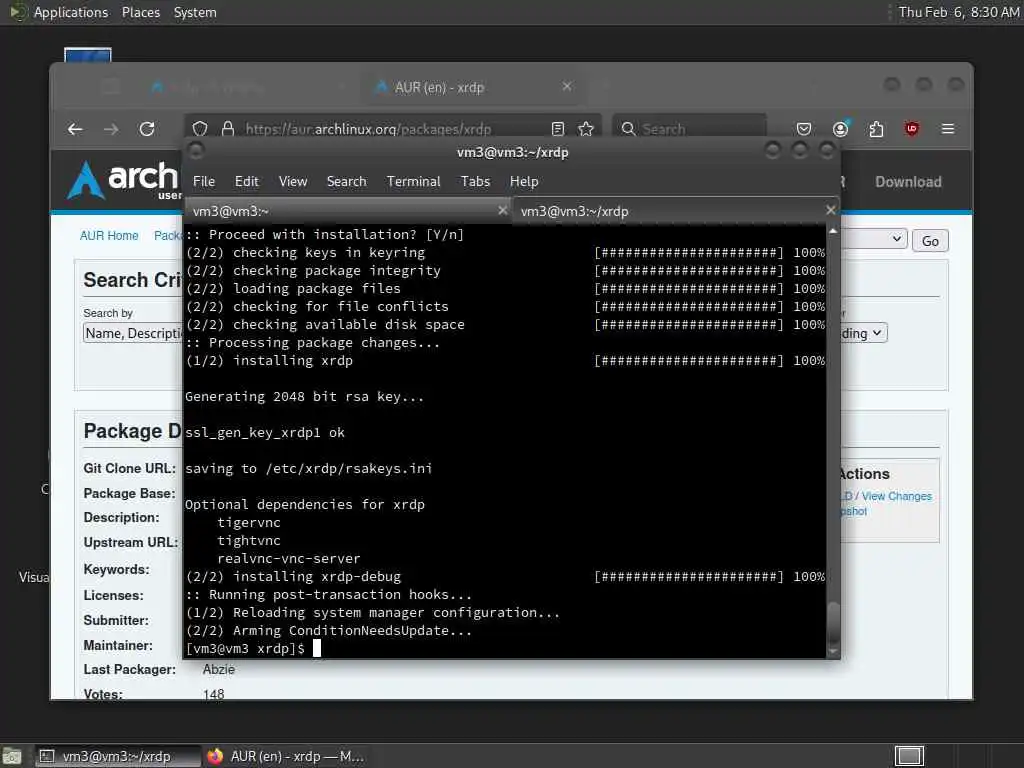Select the AUR (en) - xrdp Firefox tab
Screen dimensions: 1024x768
[473, 87]
